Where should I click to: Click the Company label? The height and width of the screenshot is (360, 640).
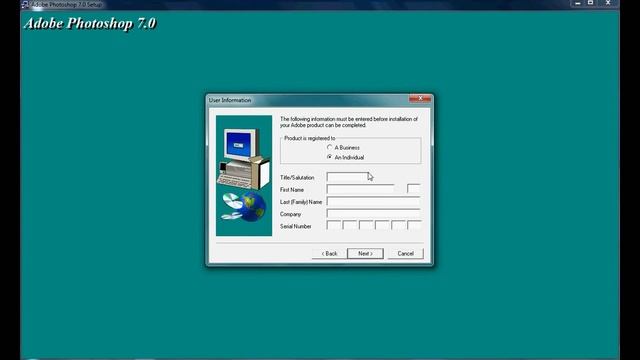point(290,214)
